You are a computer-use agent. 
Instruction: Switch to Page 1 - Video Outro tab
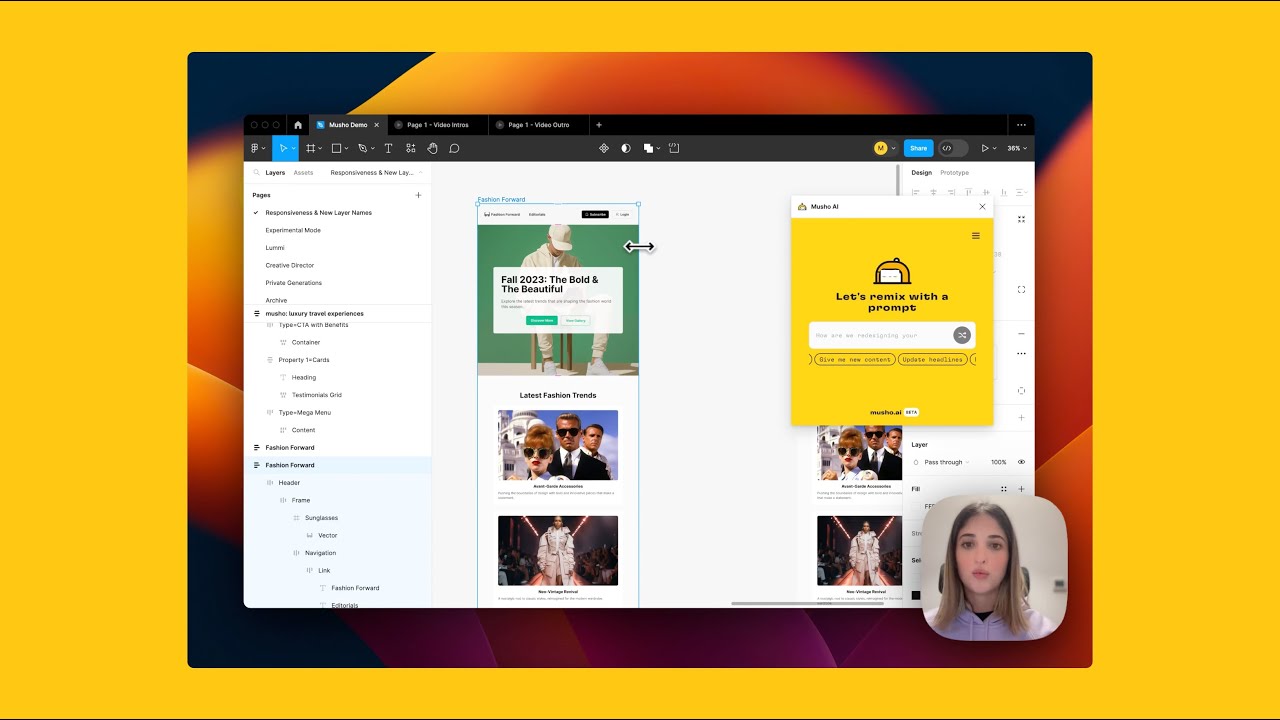539,125
